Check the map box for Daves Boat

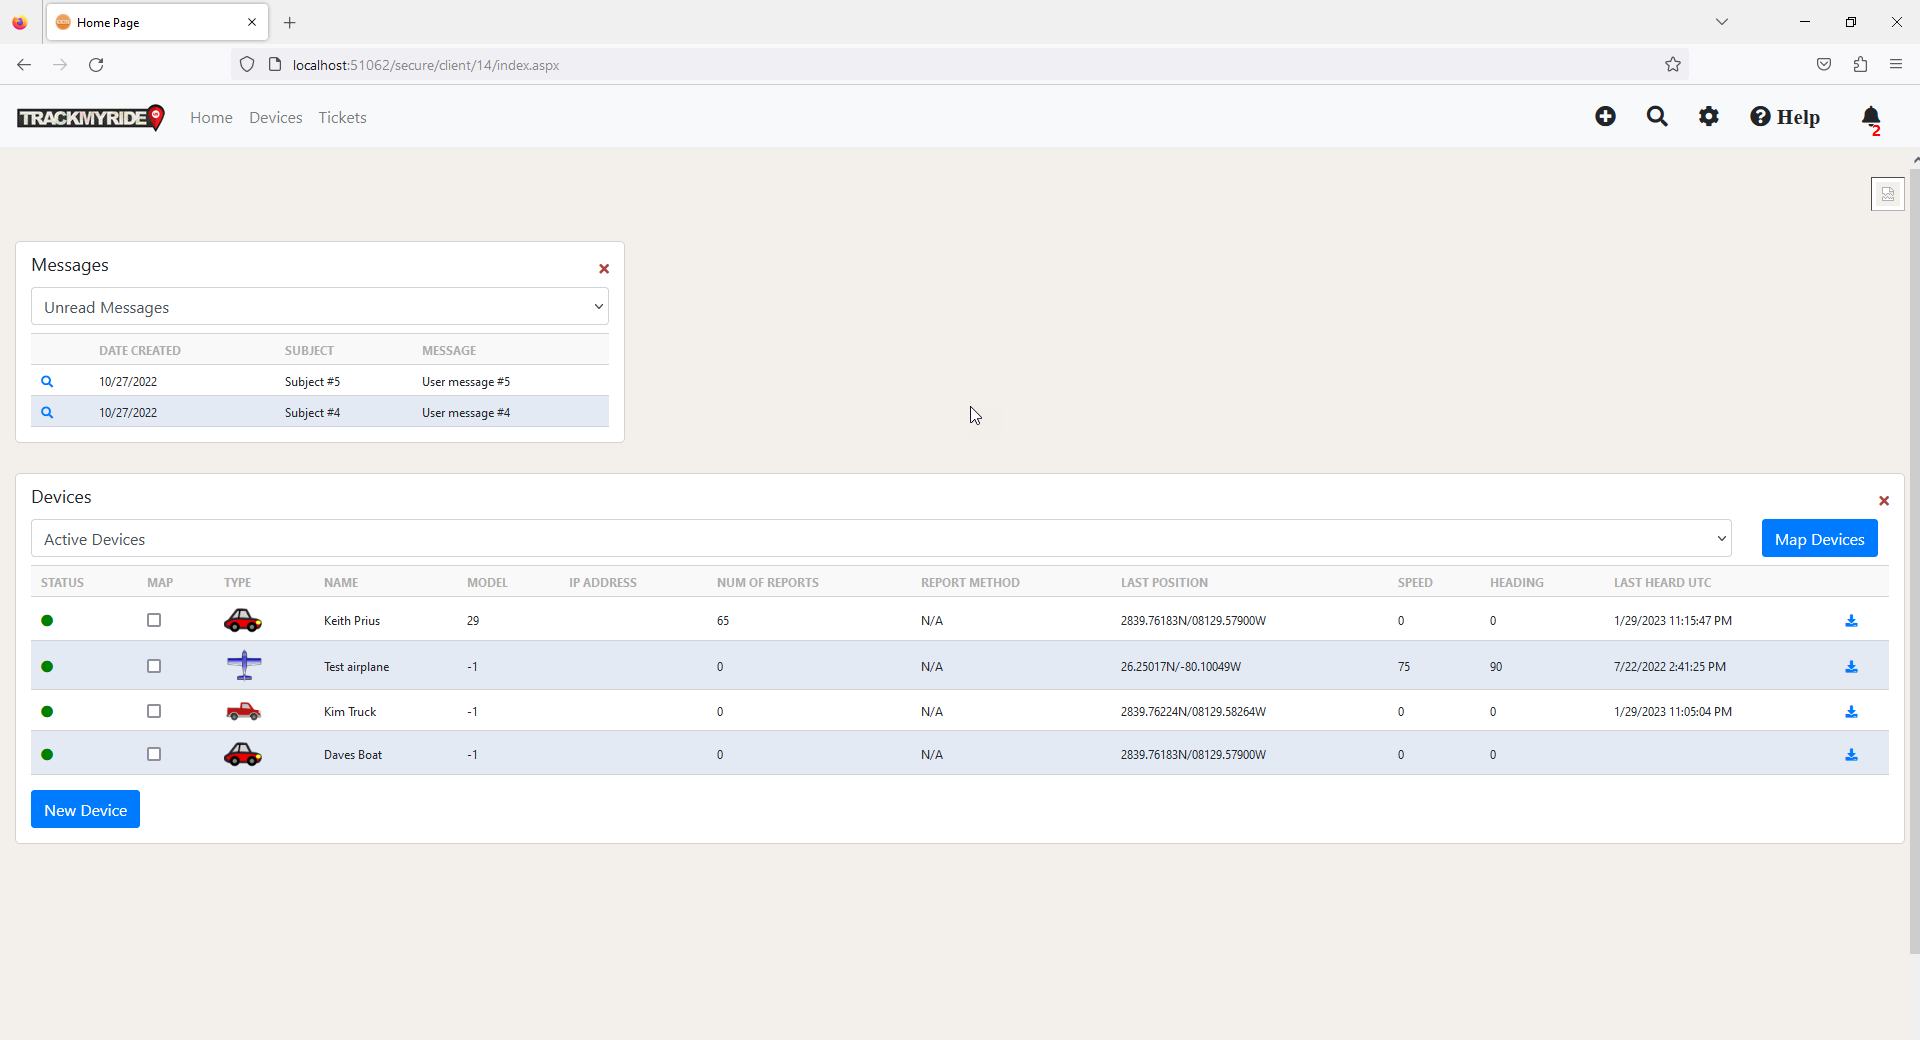click(154, 754)
